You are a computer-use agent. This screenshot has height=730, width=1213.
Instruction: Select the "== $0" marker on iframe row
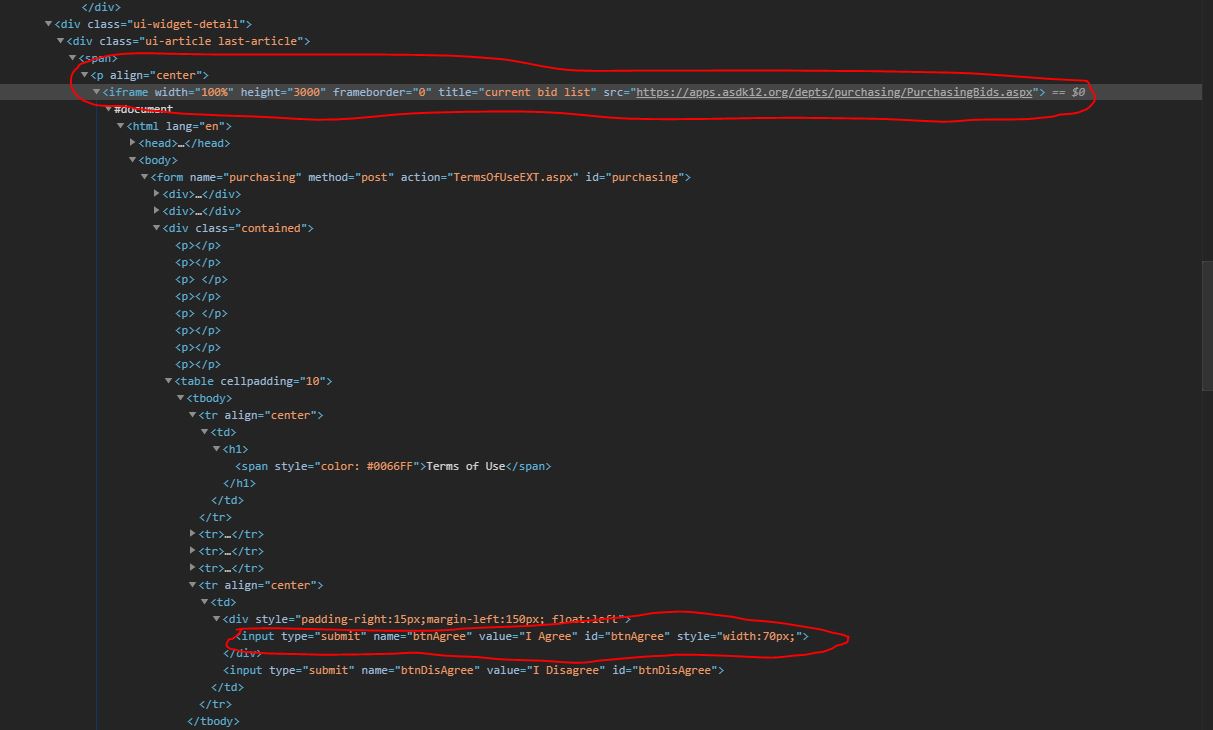pyautogui.click(x=1068, y=92)
